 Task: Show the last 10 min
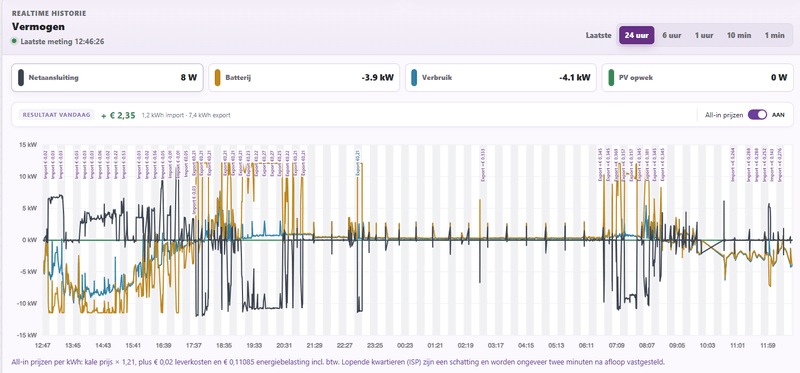point(739,36)
